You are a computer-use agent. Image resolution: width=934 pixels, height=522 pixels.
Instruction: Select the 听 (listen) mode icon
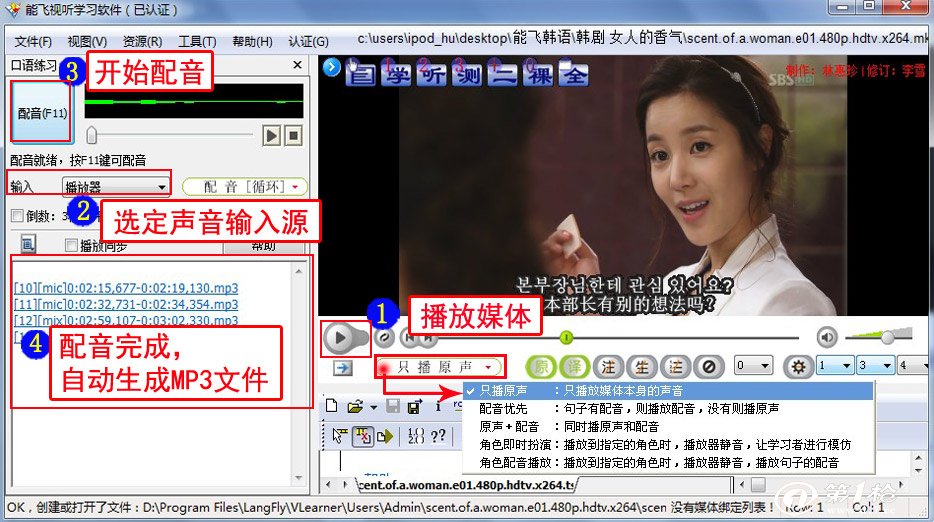pyautogui.click(x=432, y=74)
